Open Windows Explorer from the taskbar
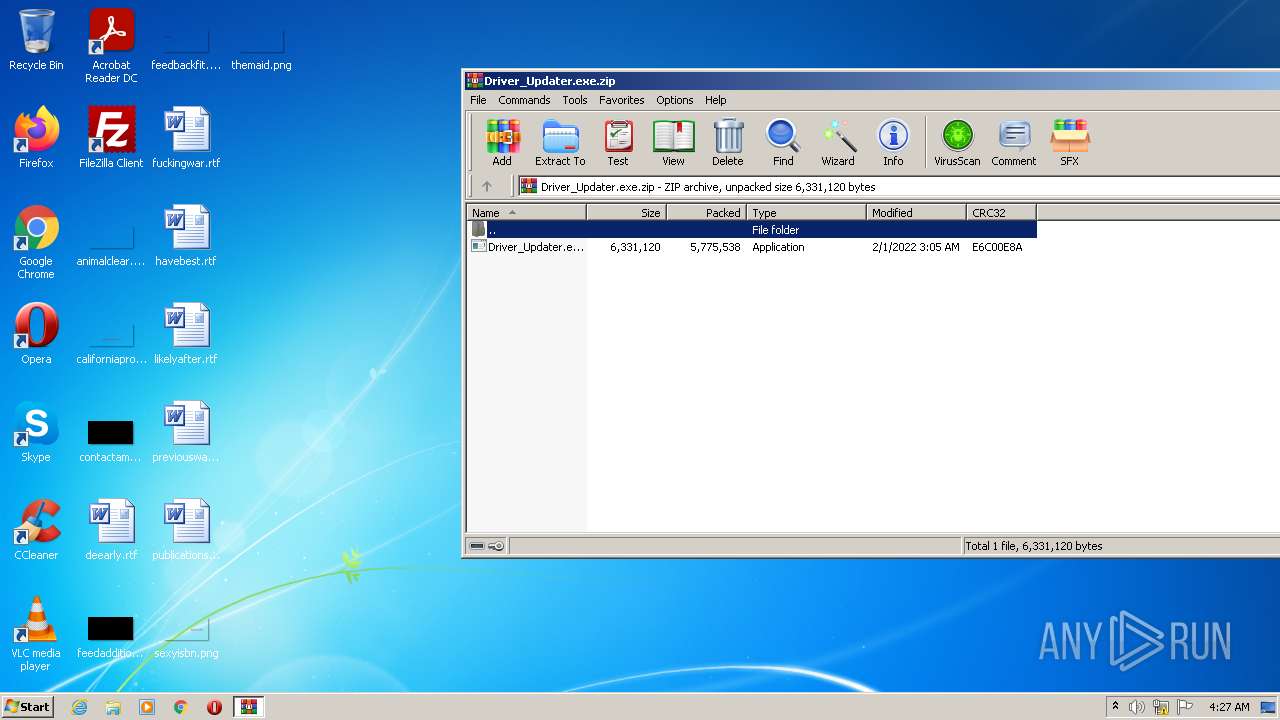The height and width of the screenshot is (720, 1280). tap(113, 707)
